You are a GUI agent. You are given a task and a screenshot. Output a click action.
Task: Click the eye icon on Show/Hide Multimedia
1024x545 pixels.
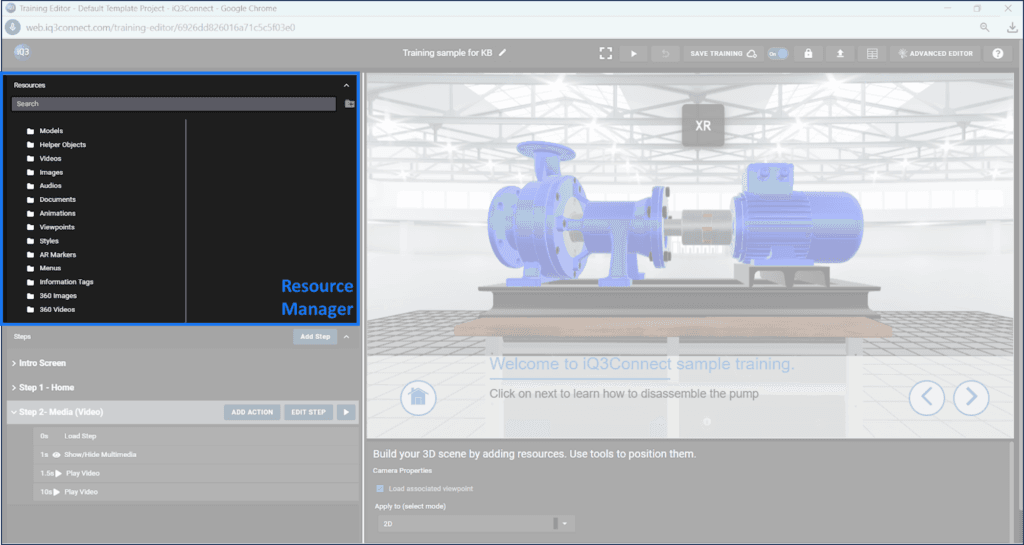coord(57,454)
